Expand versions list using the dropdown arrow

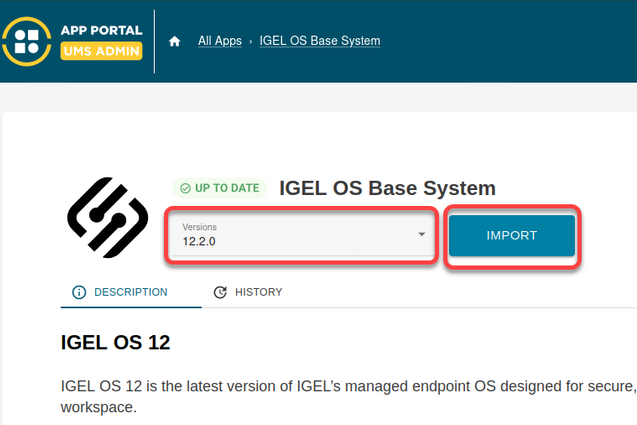click(x=422, y=235)
